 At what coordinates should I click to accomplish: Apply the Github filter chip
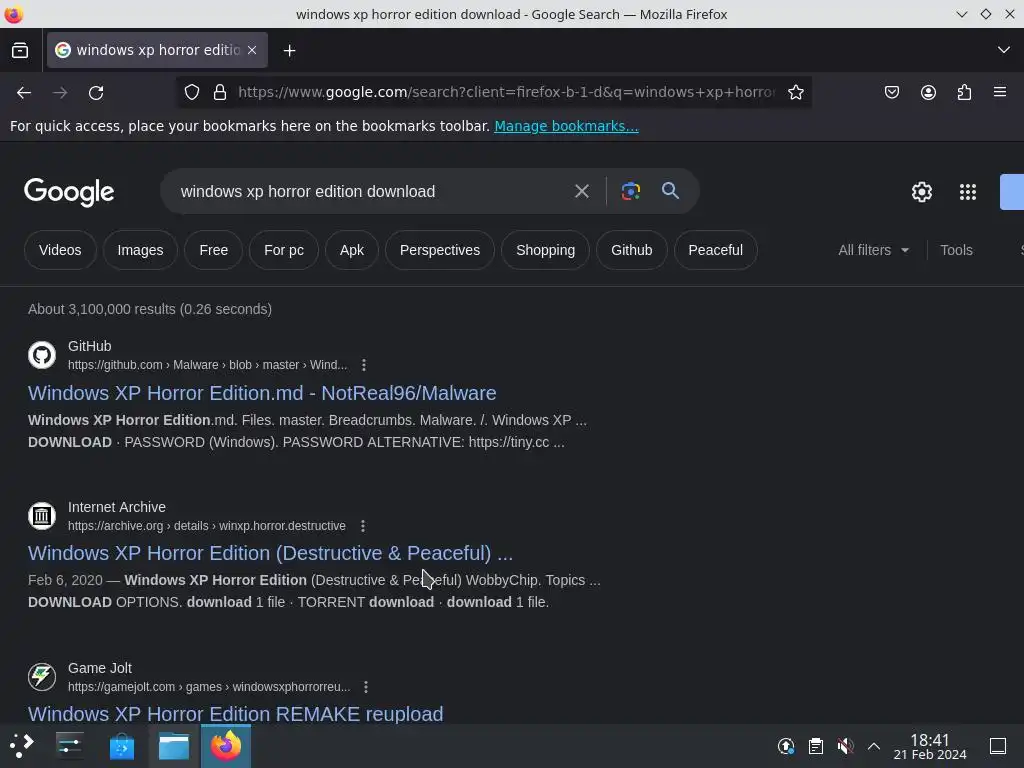click(x=632, y=250)
